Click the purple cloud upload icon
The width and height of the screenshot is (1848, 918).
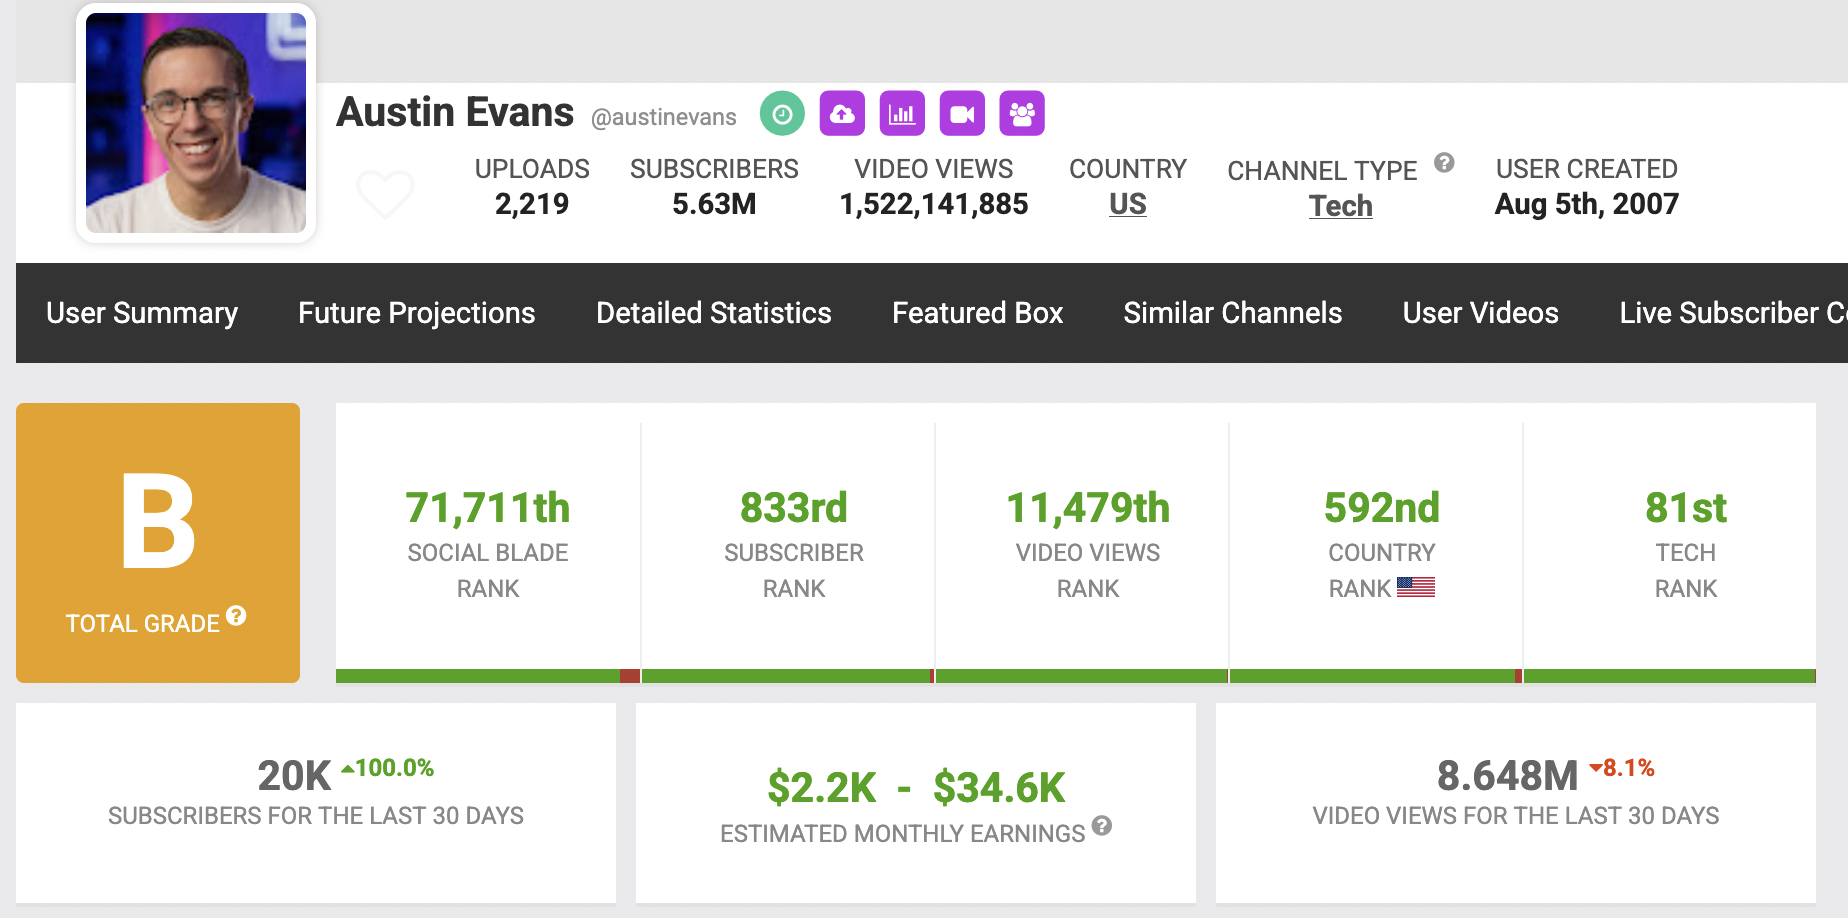point(842,114)
